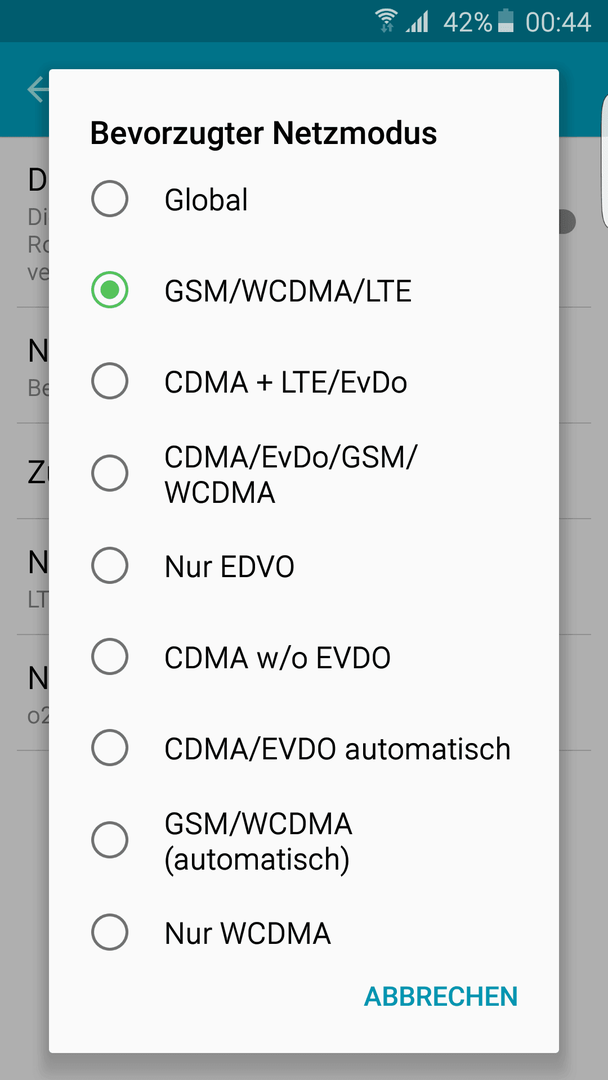
Task: Tap the Nur WCDMA label text
Action: (x=248, y=933)
